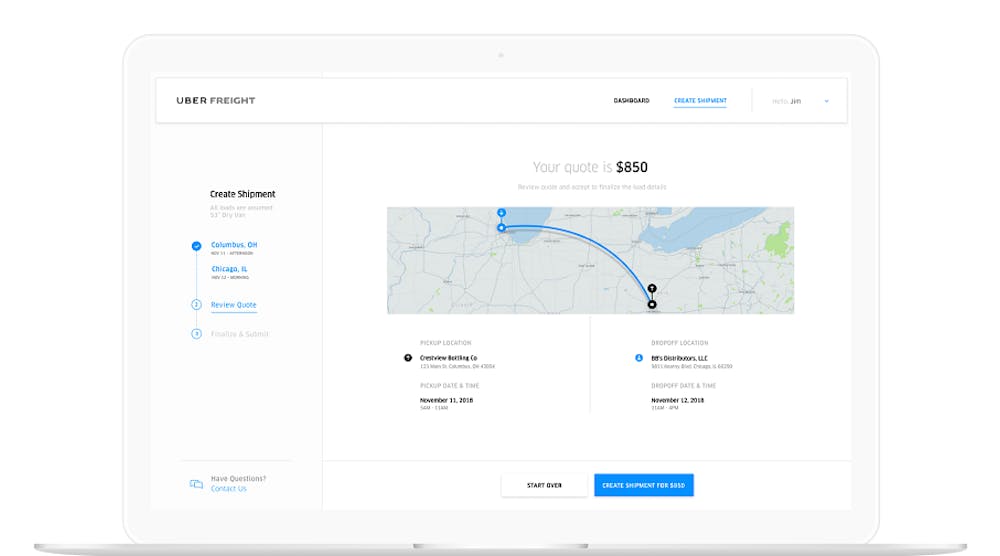
Task: Select the Create Shipment tab
Action: 700,101
